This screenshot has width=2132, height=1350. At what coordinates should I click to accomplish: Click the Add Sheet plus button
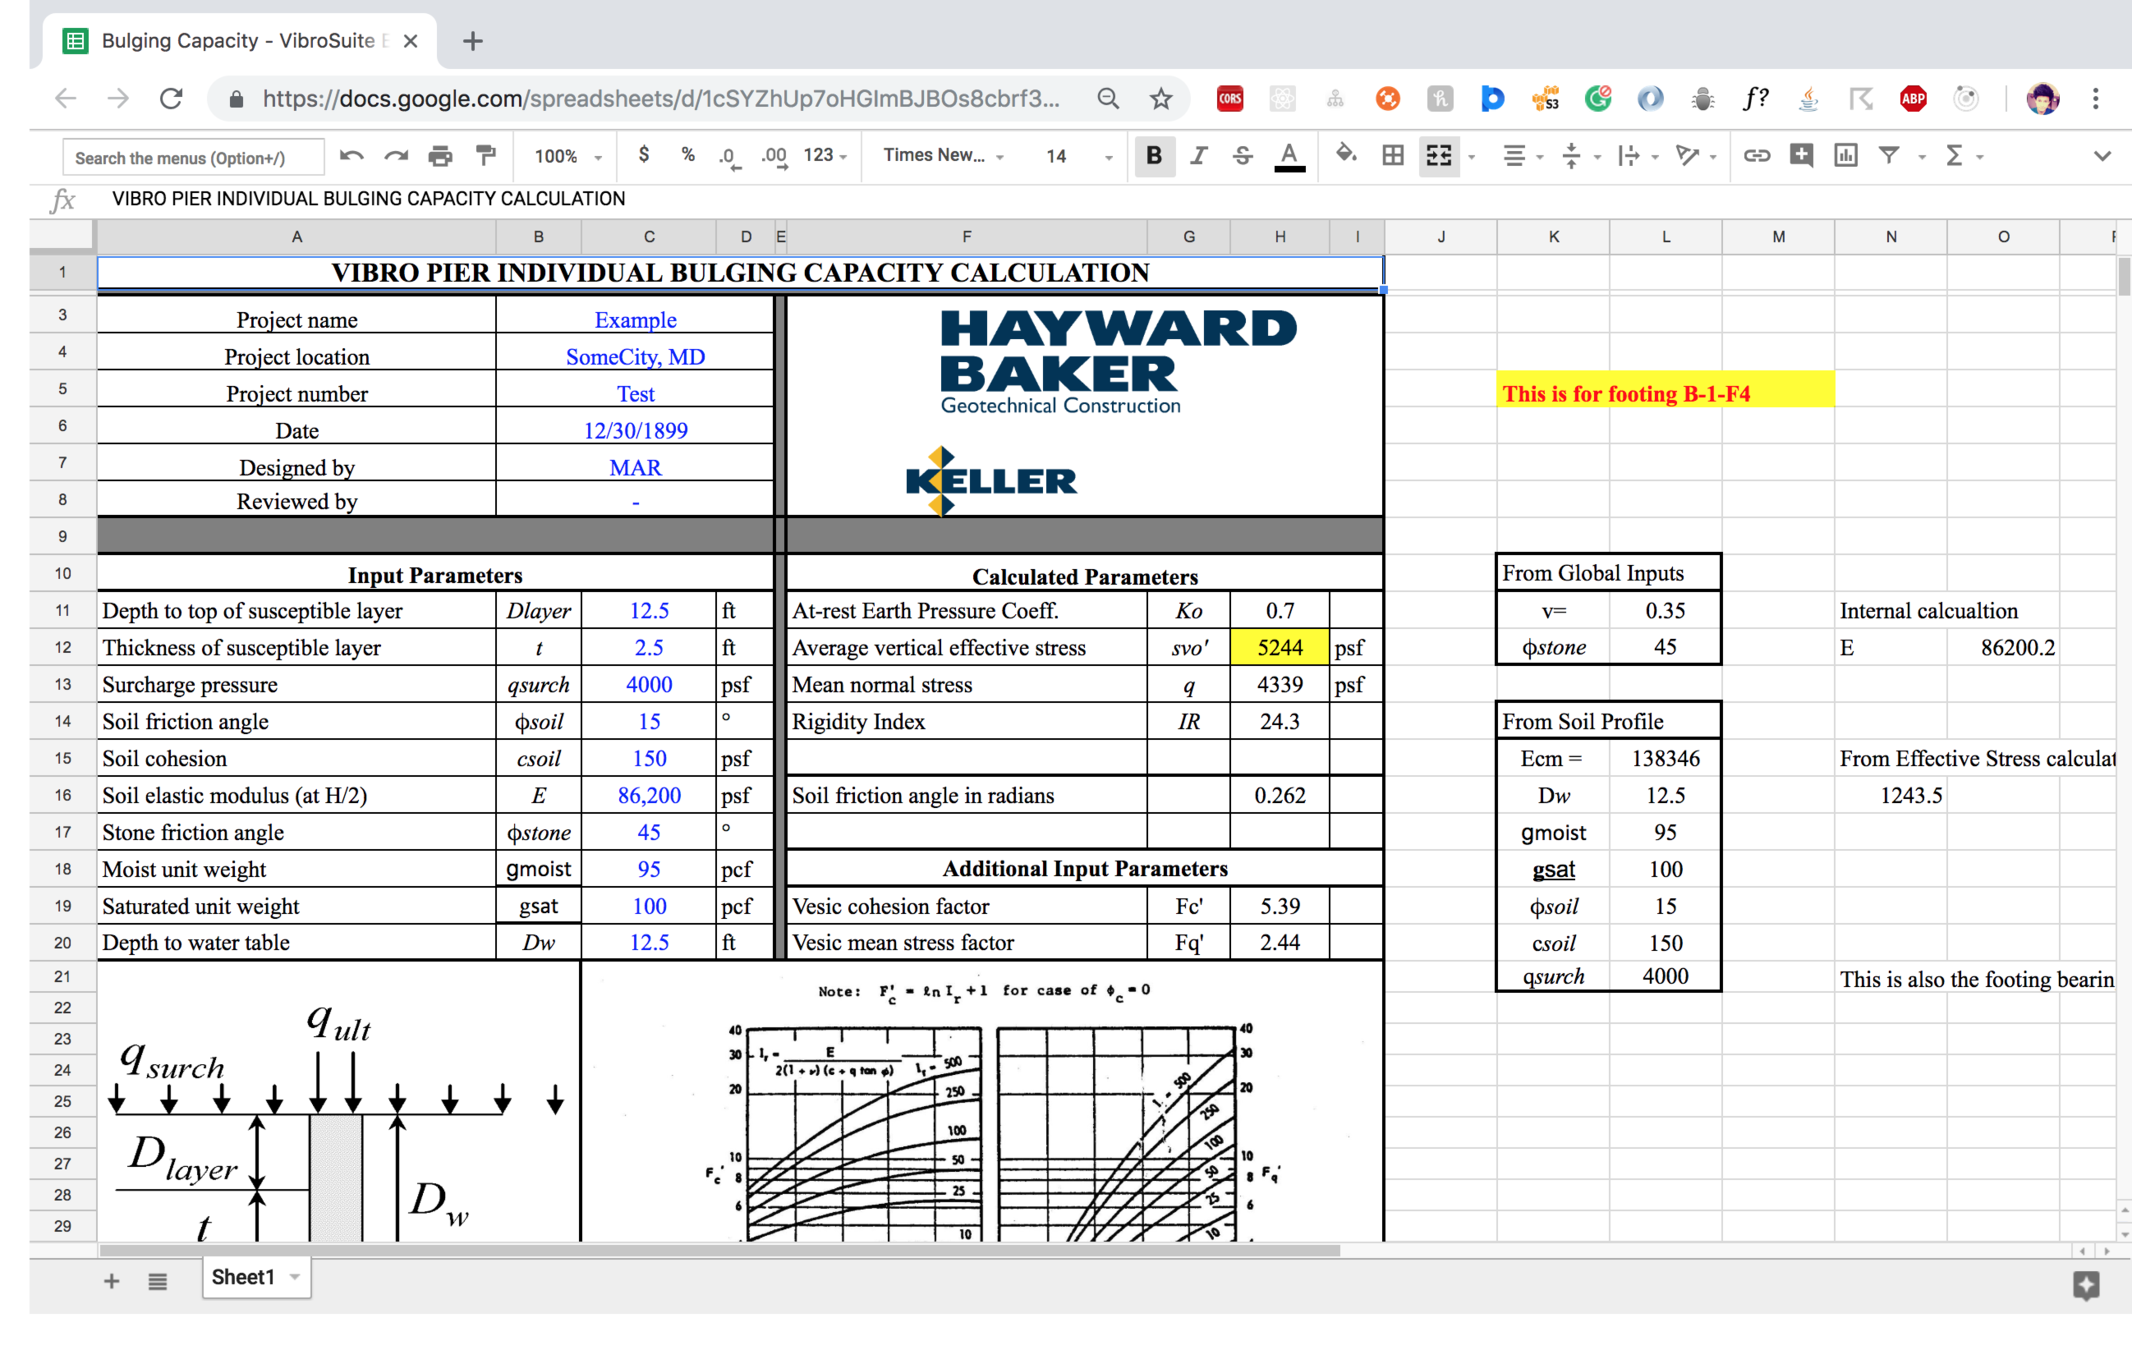pos(111,1281)
